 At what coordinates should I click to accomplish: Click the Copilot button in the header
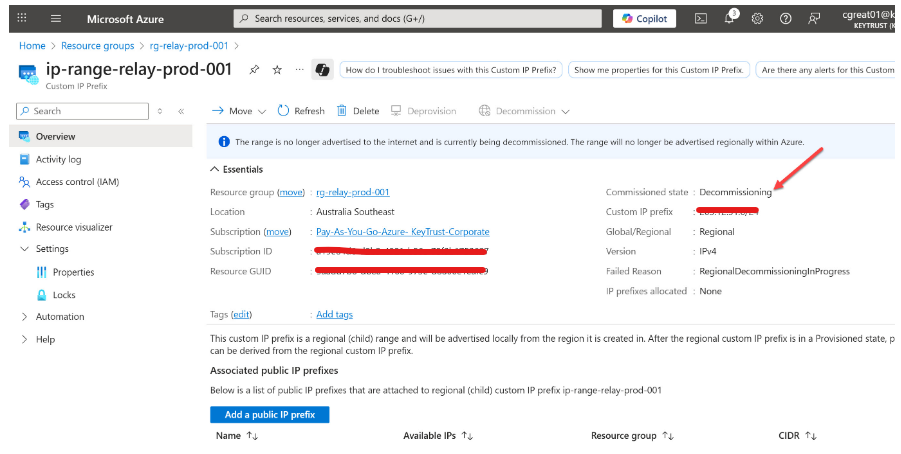644,18
